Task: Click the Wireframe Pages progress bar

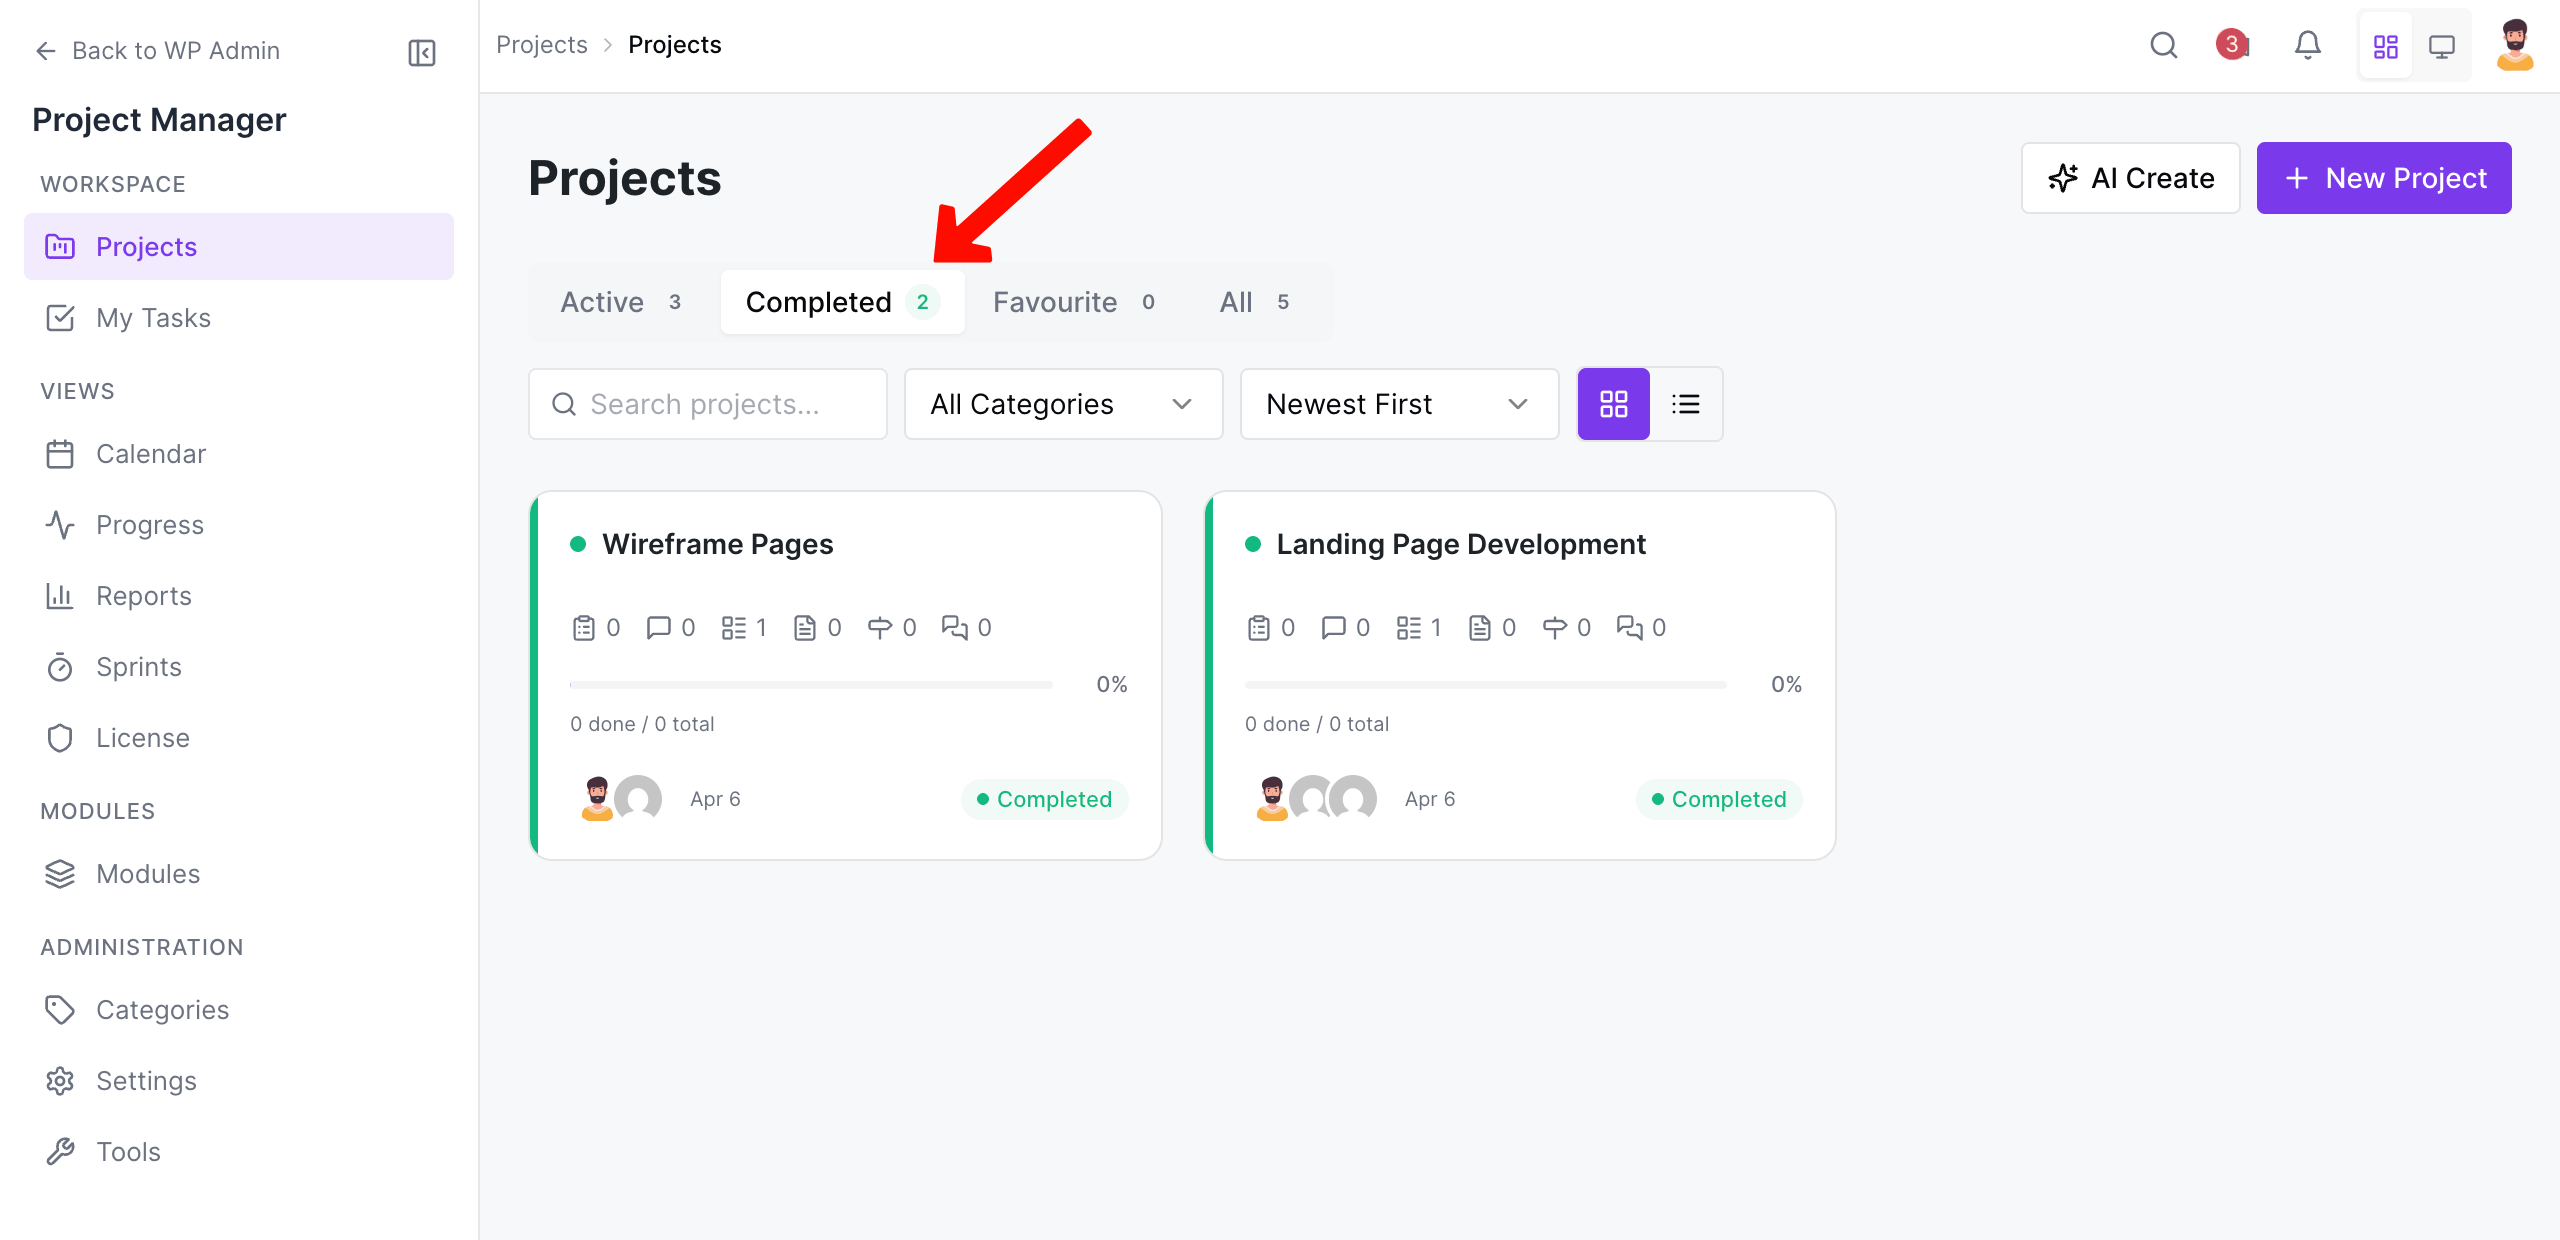Action: (811, 685)
